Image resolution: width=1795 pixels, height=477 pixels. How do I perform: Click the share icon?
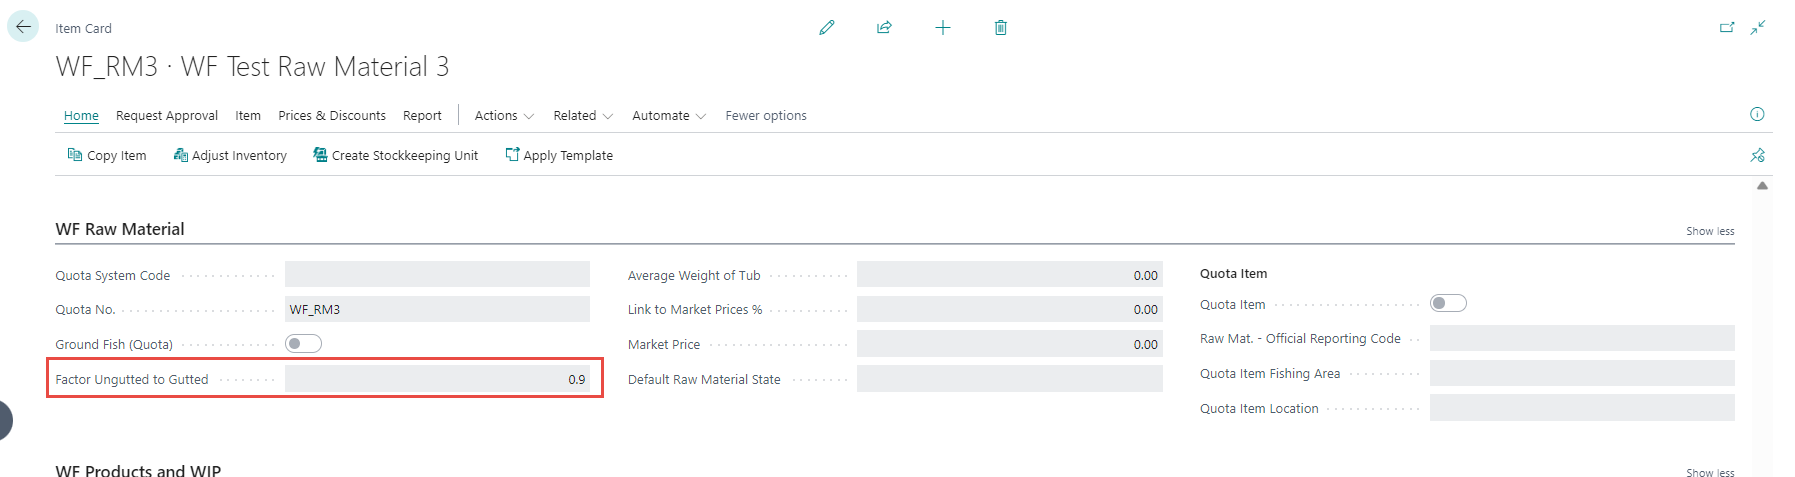click(884, 28)
